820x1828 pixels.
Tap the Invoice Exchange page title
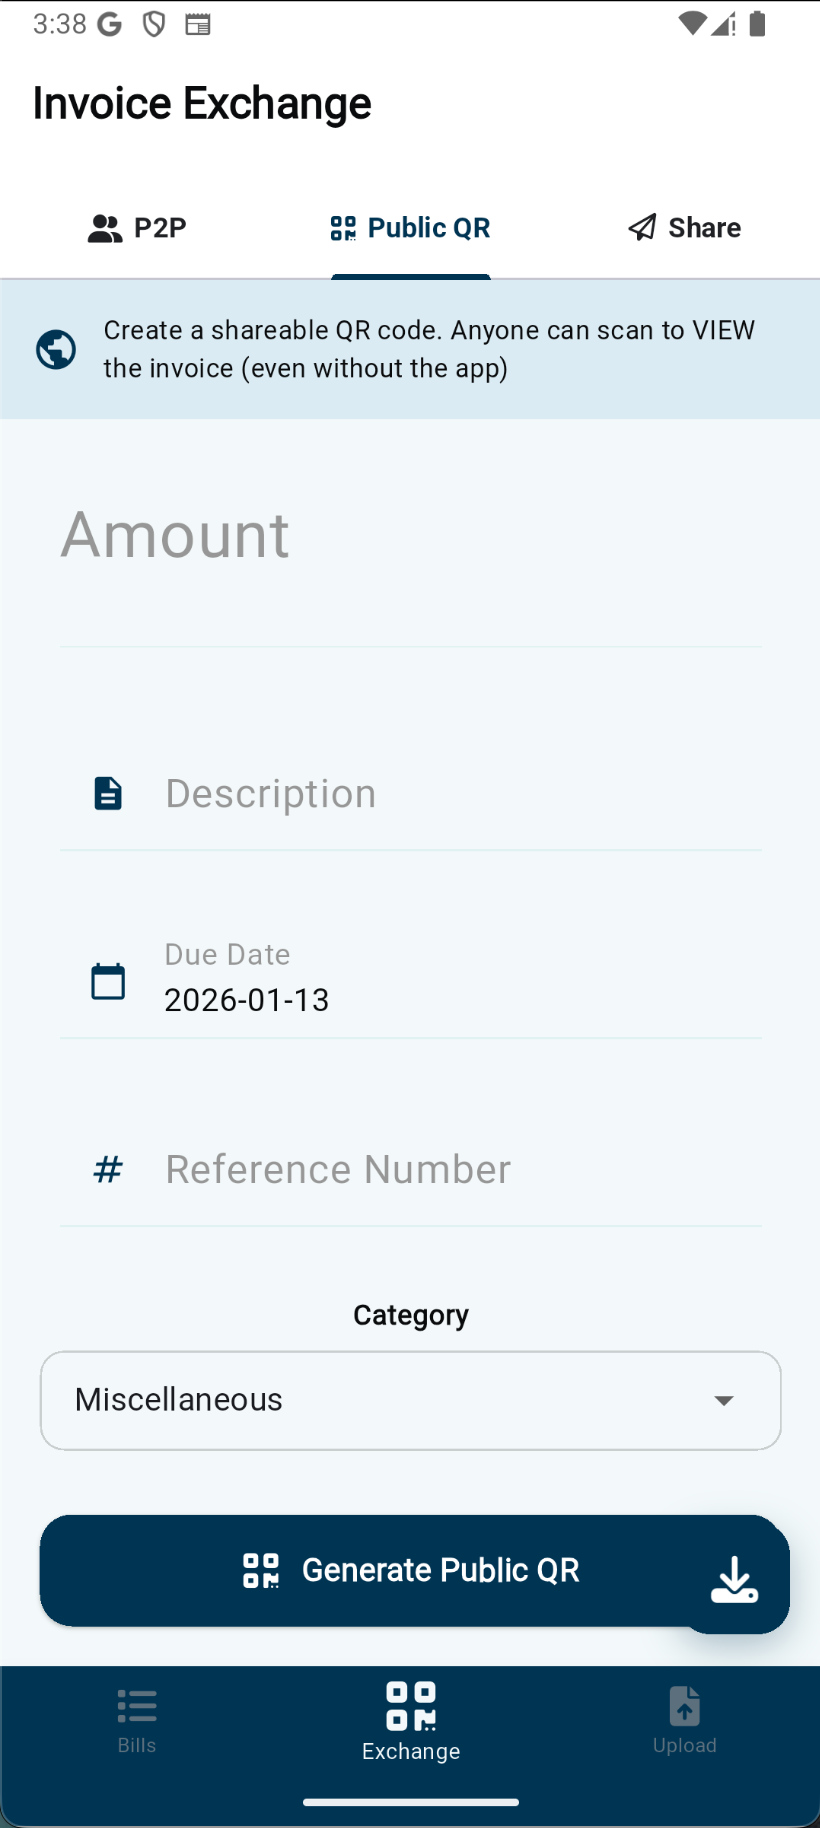click(202, 103)
